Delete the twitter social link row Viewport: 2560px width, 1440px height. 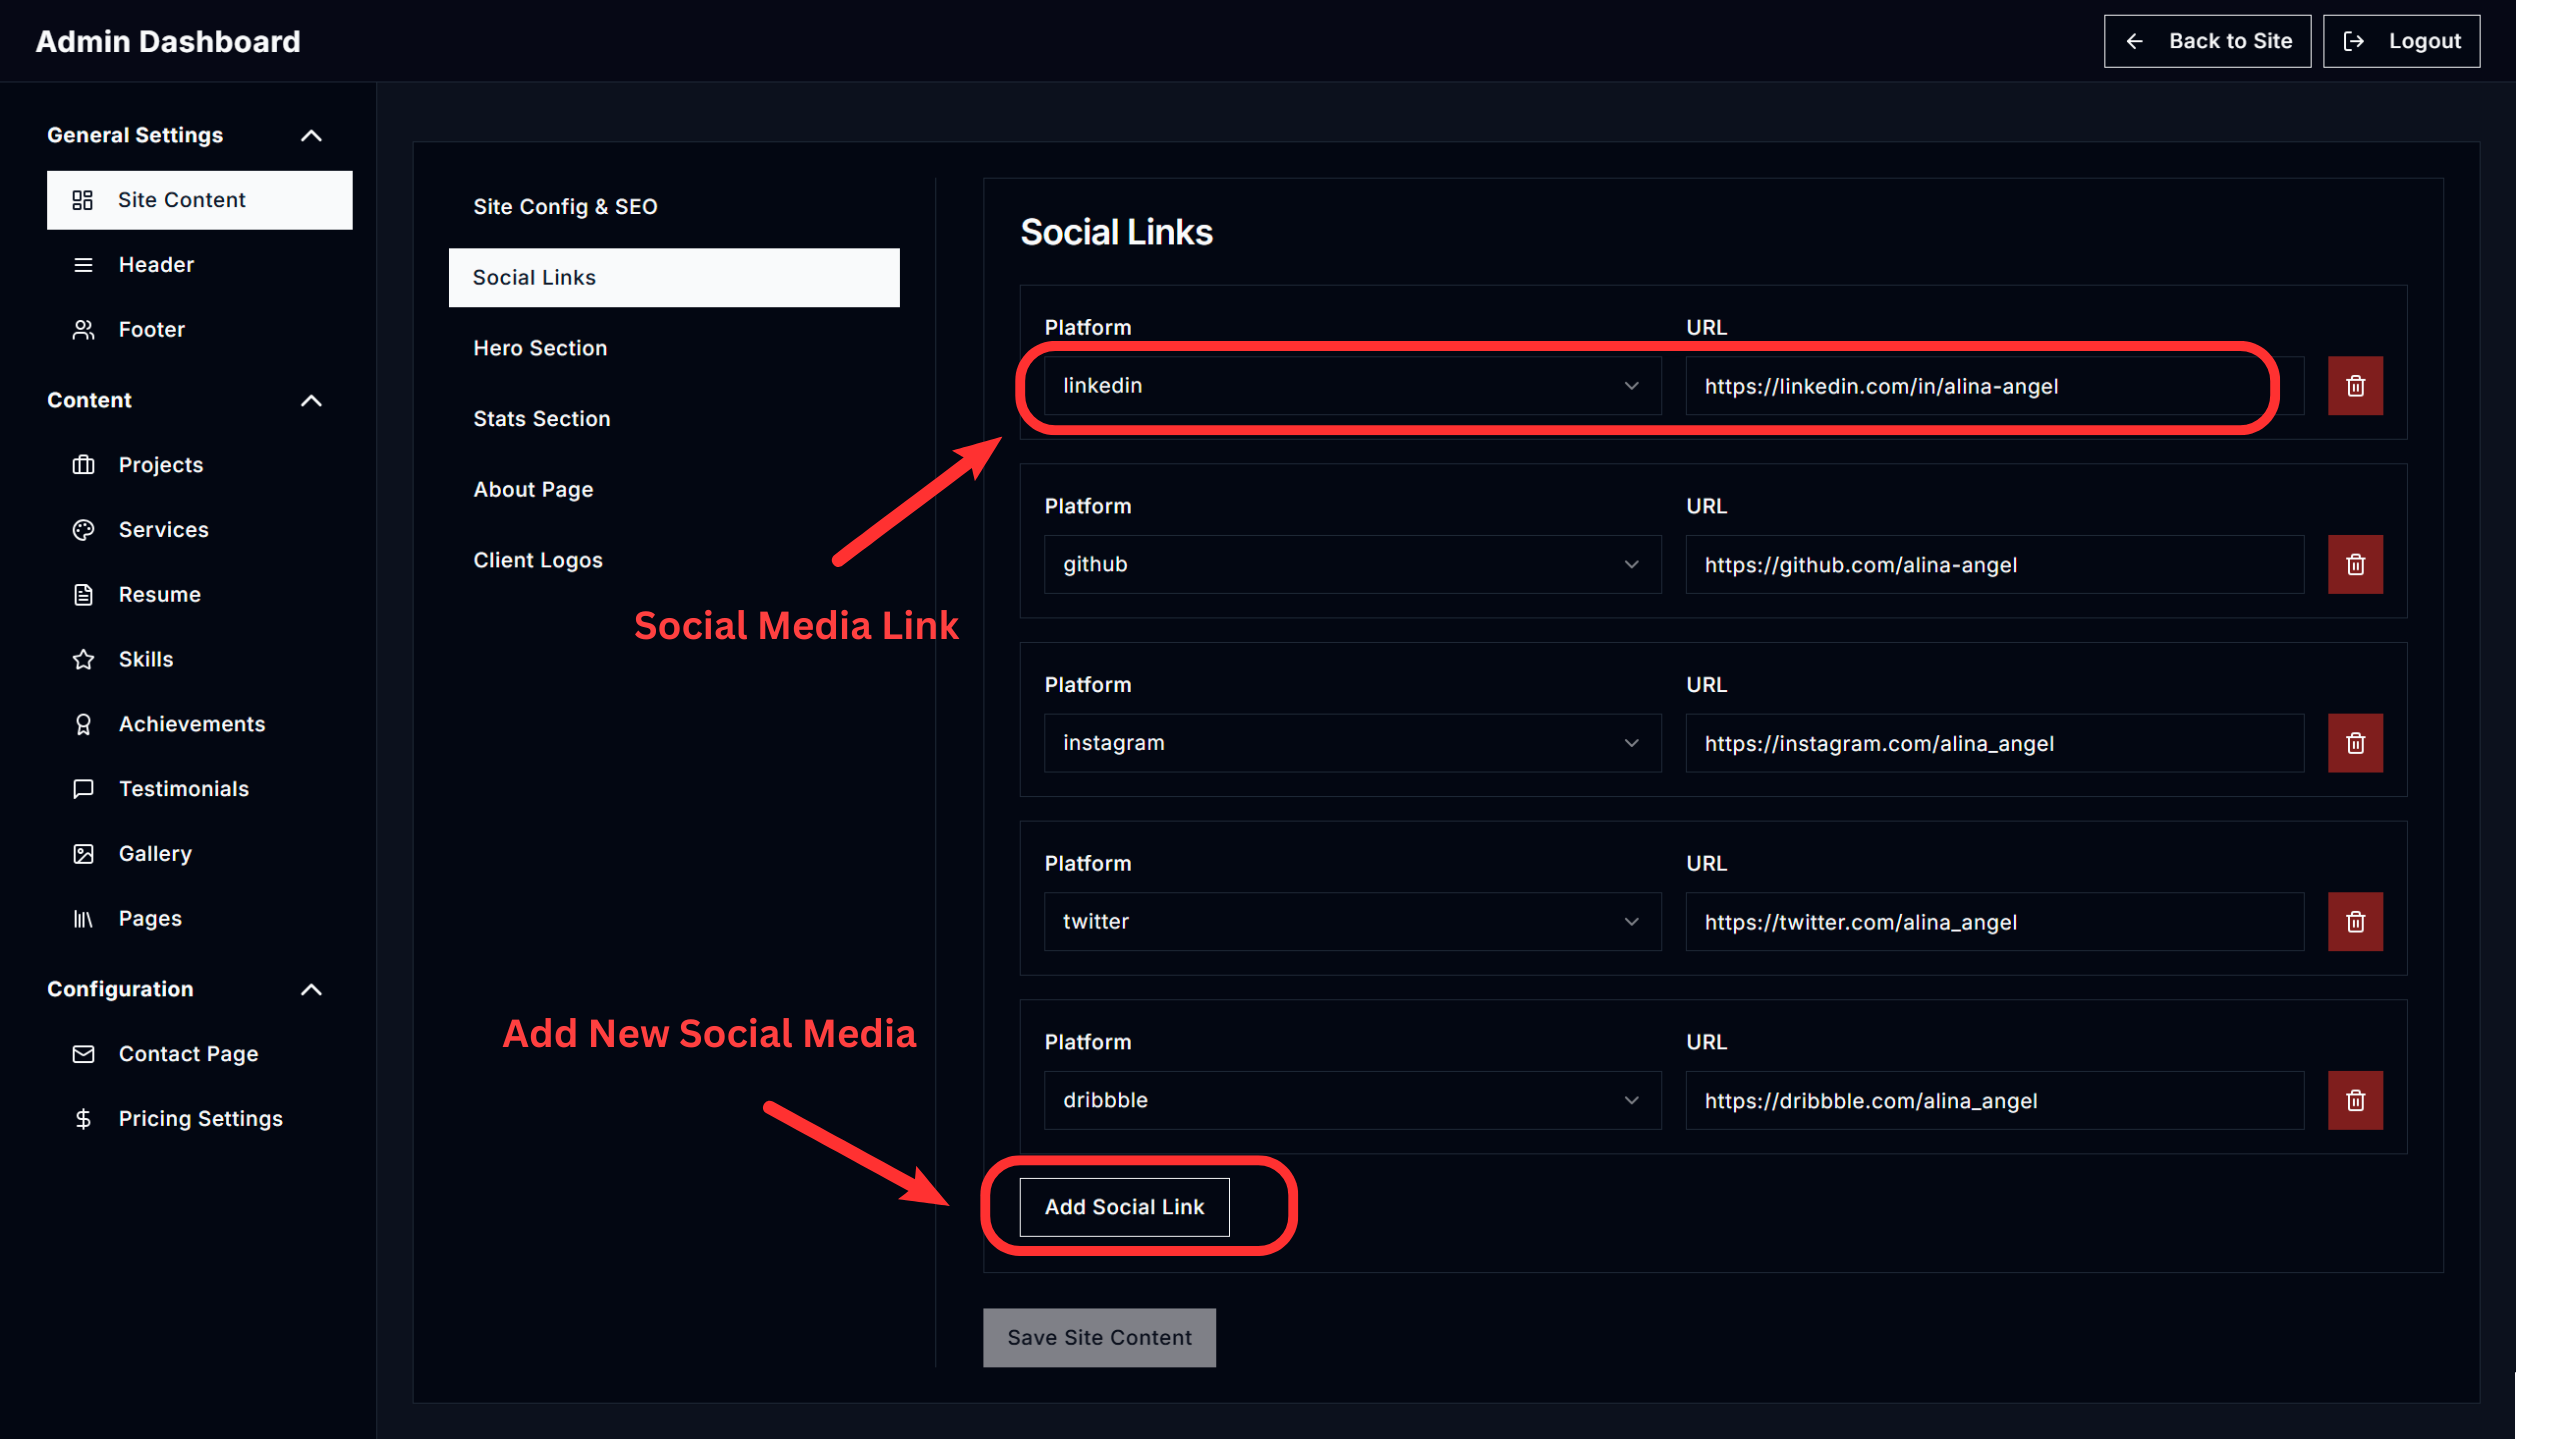[x=2355, y=922]
